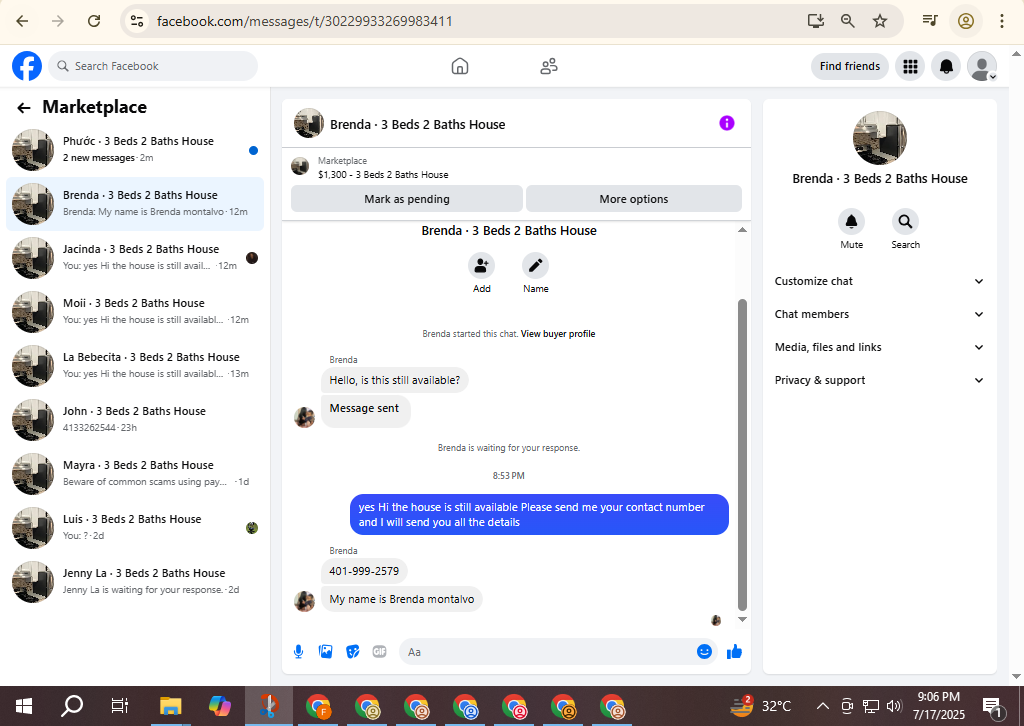Focus the Search Facebook field
This screenshot has height=726, width=1024.
(153, 66)
